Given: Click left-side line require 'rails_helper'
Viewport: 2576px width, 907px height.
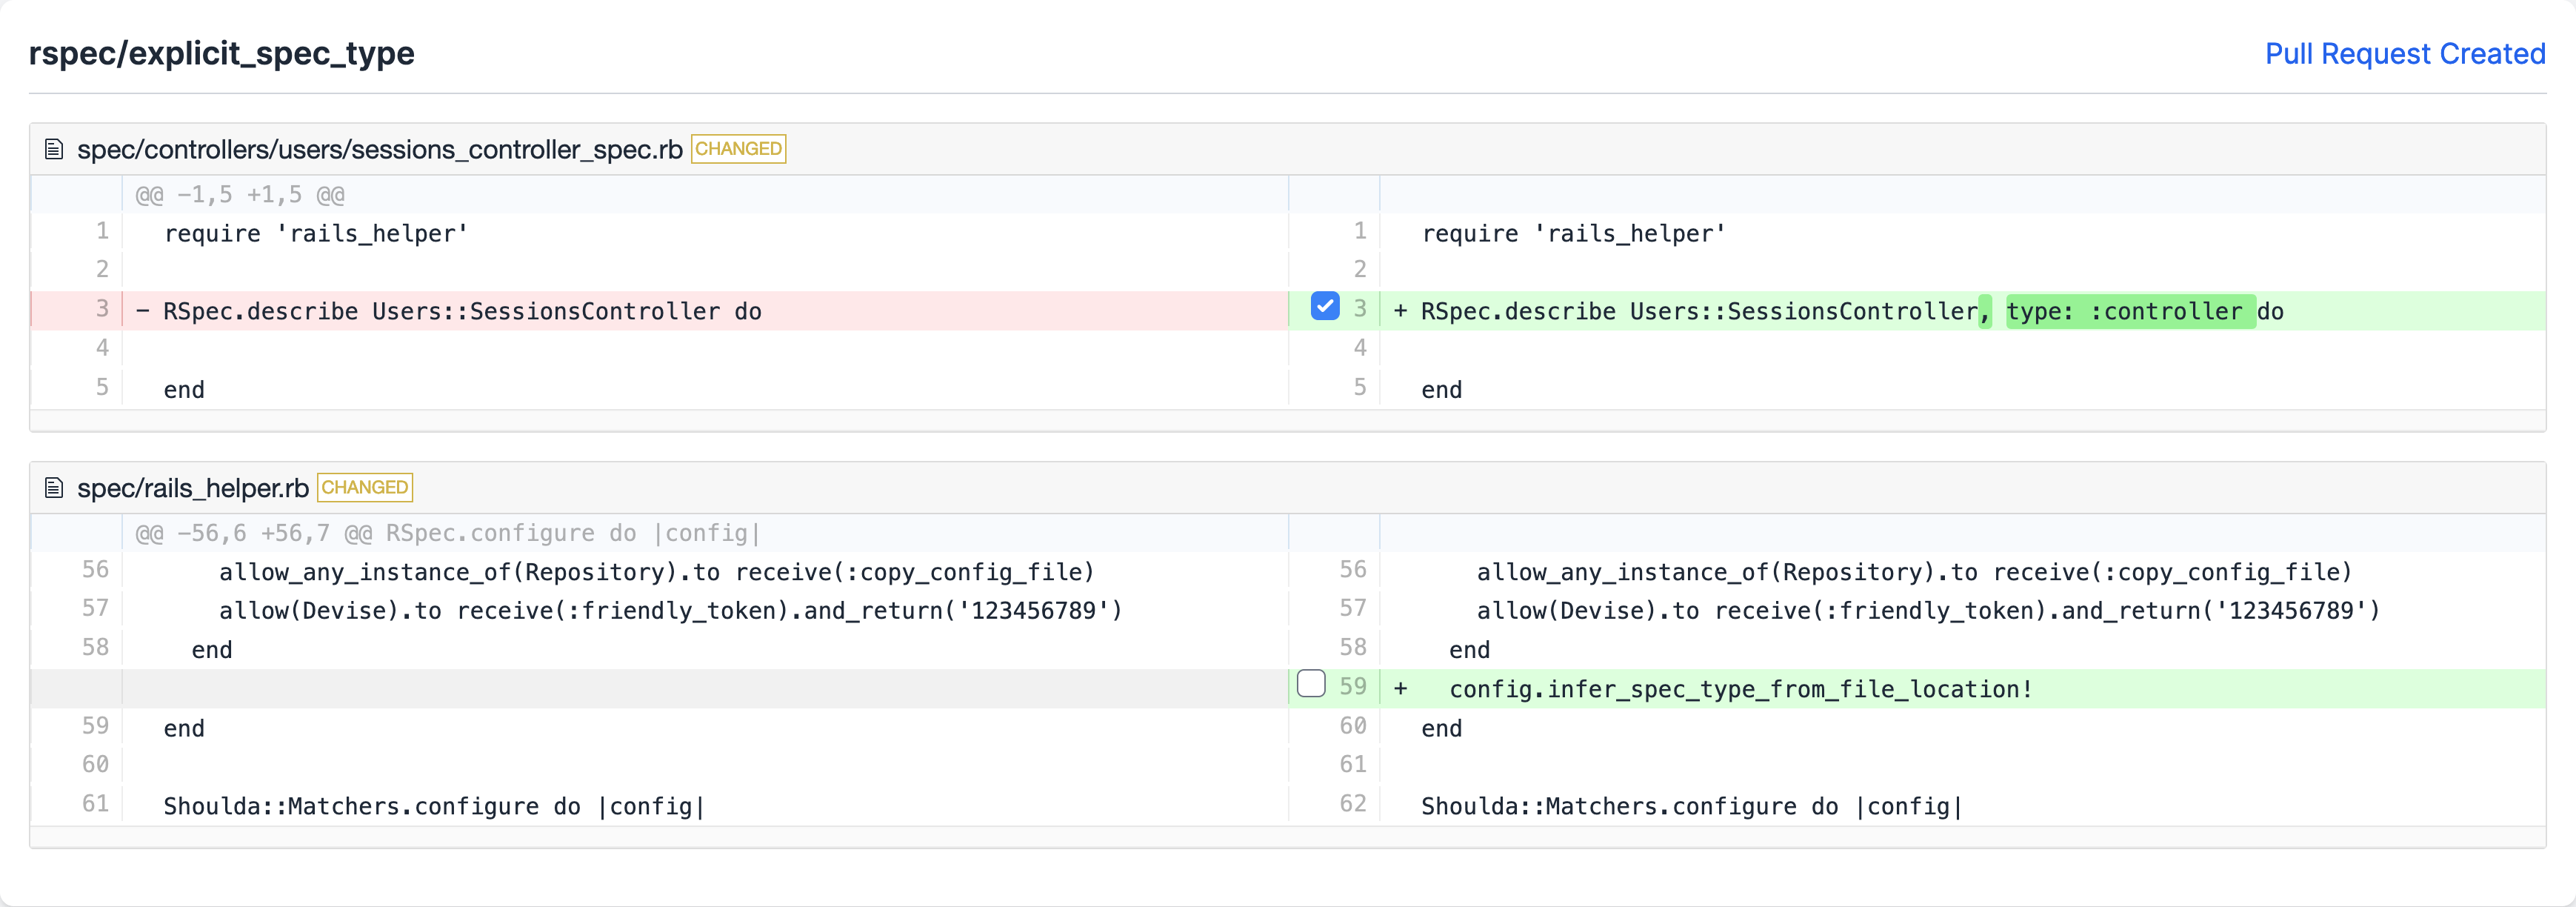Looking at the screenshot, I should [316, 234].
